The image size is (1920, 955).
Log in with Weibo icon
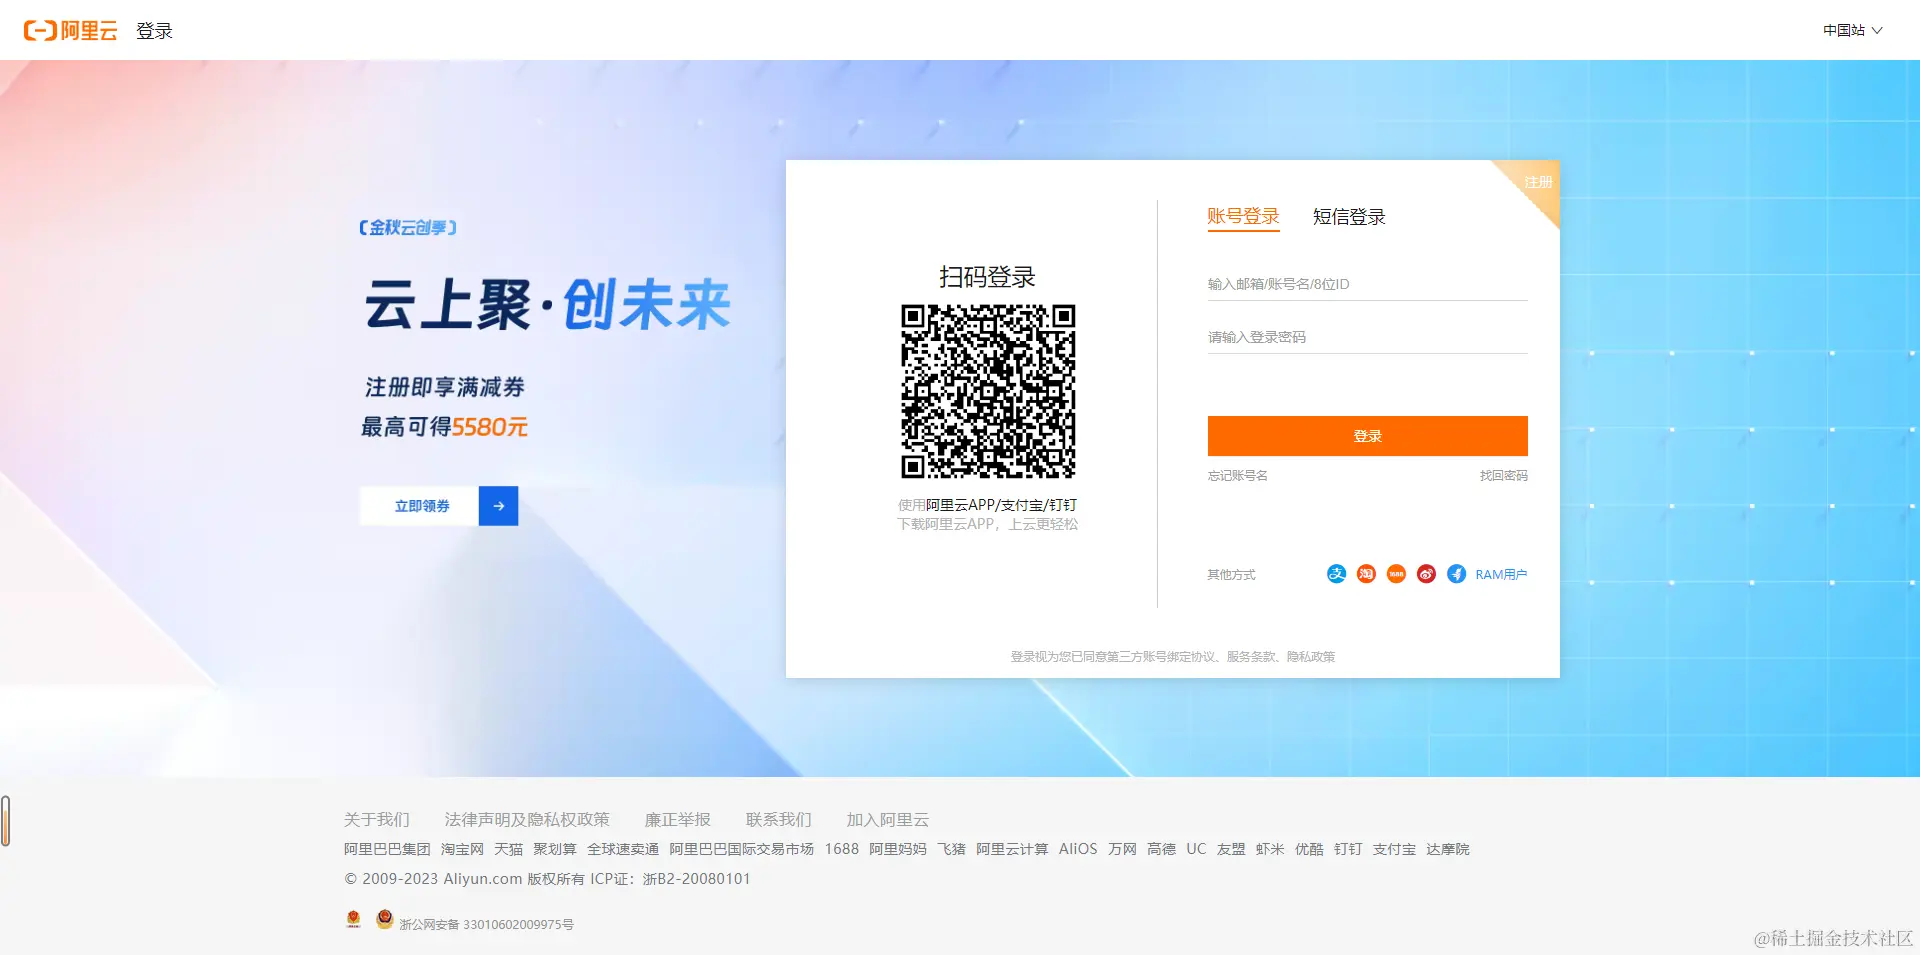(x=1426, y=574)
